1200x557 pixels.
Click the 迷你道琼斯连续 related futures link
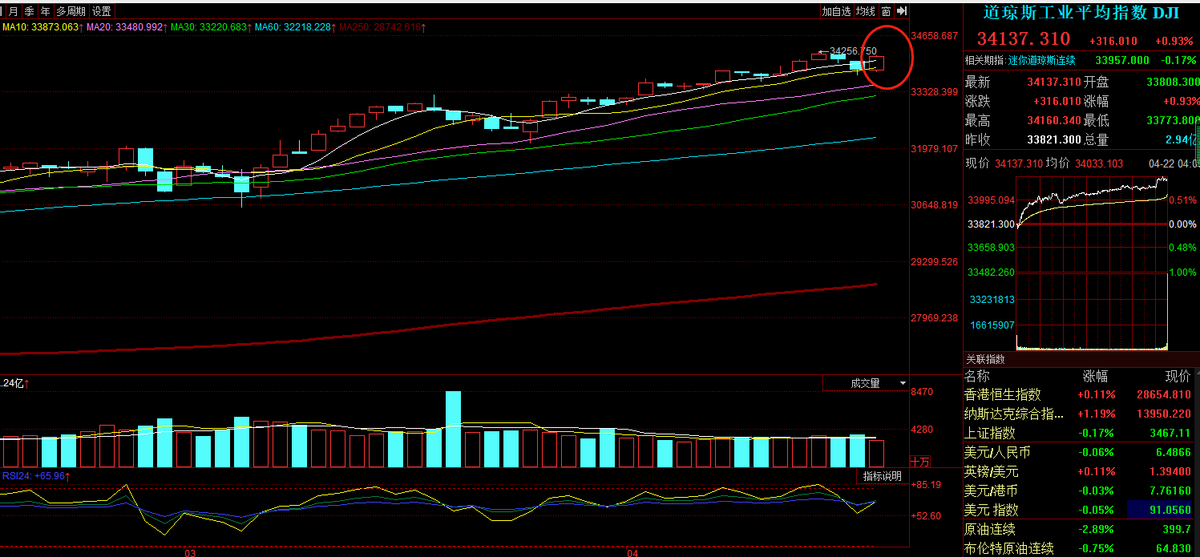coord(1041,60)
